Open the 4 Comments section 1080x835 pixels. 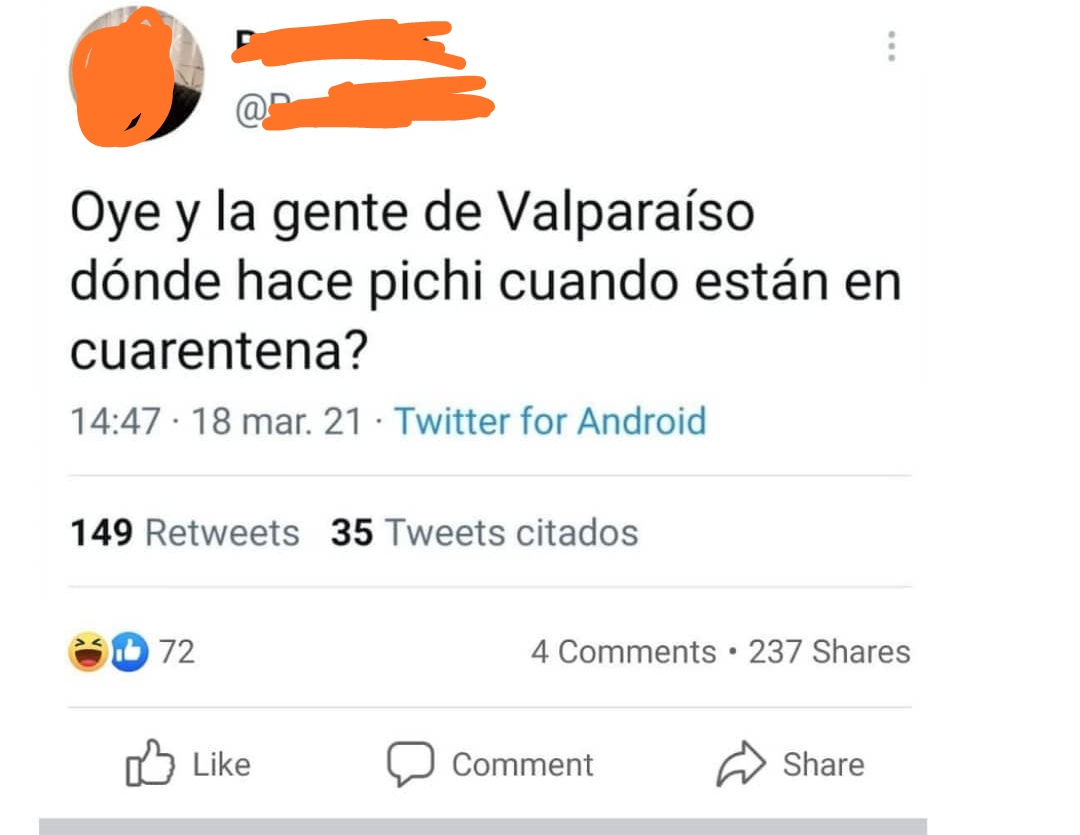pyautogui.click(x=623, y=652)
